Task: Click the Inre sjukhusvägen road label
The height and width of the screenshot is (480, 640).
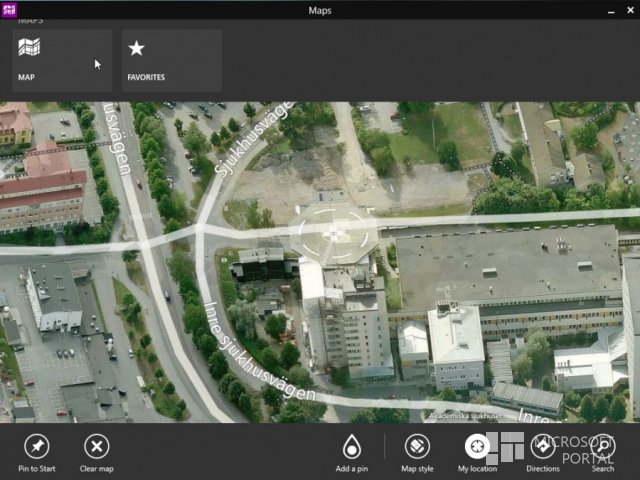Action: tap(259, 353)
